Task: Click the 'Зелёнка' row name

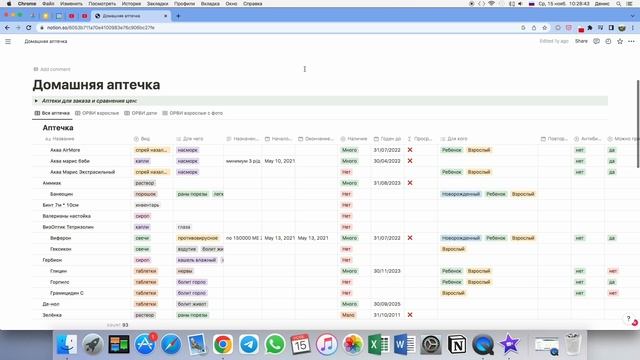Action: 52,315
